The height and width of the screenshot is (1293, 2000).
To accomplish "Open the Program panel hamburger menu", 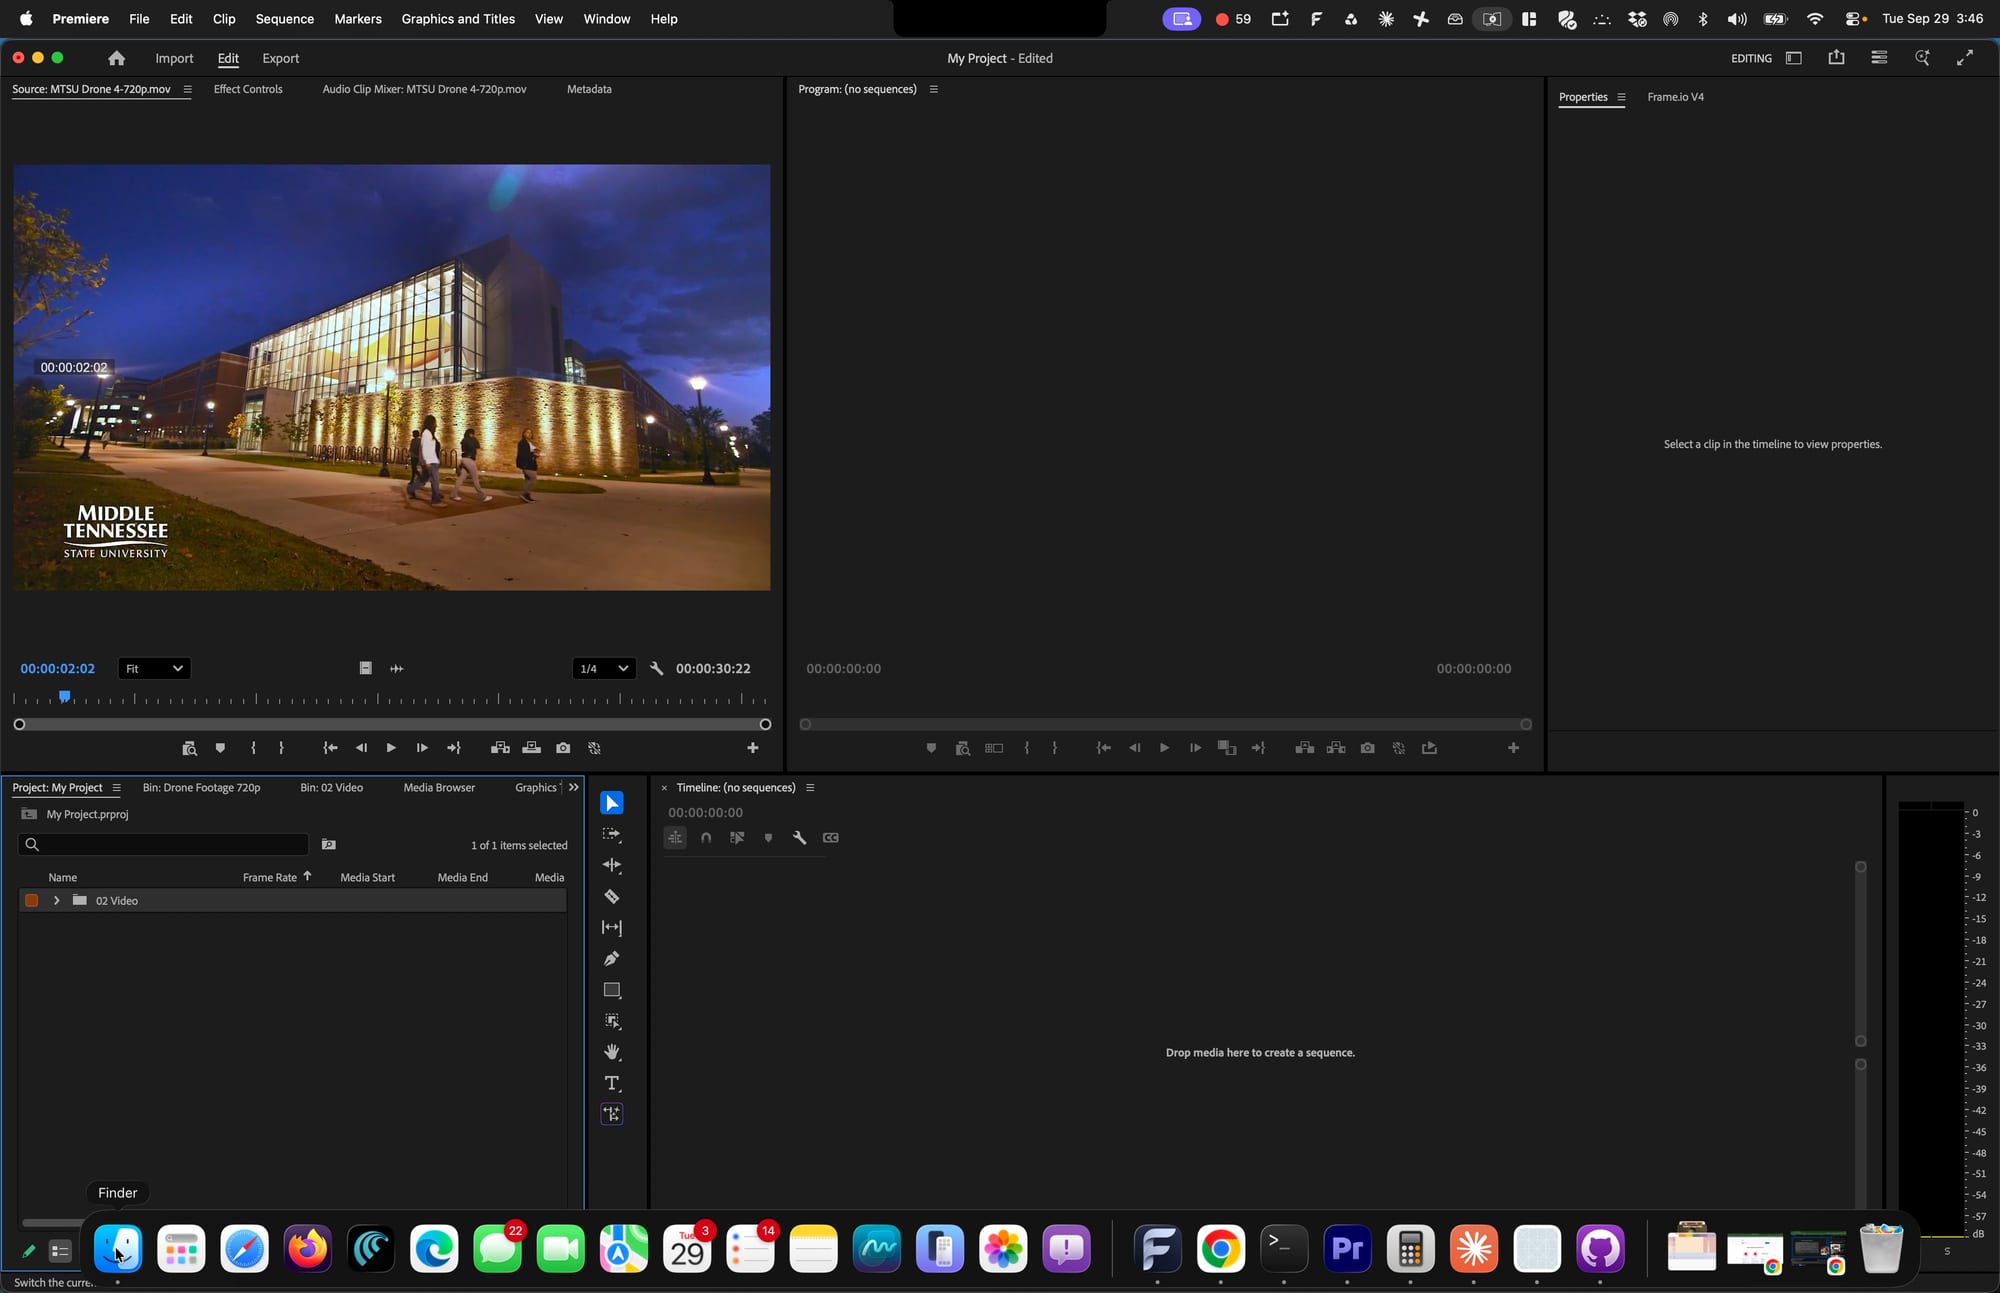I will point(933,89).
